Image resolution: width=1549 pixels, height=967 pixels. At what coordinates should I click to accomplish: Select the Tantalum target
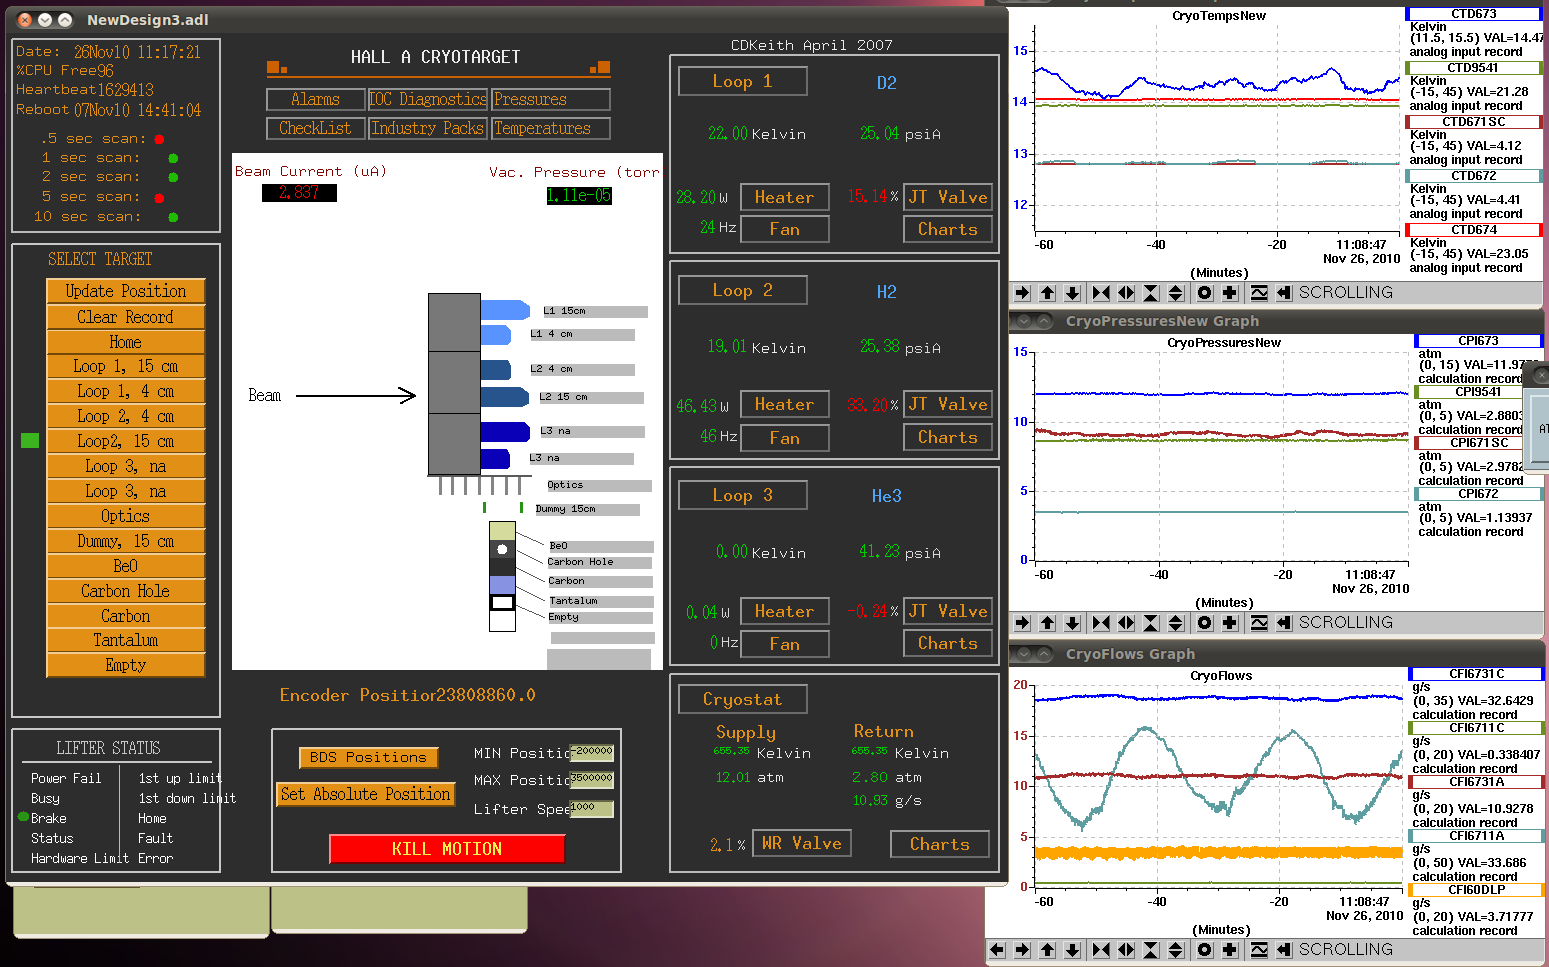point(126,640)
